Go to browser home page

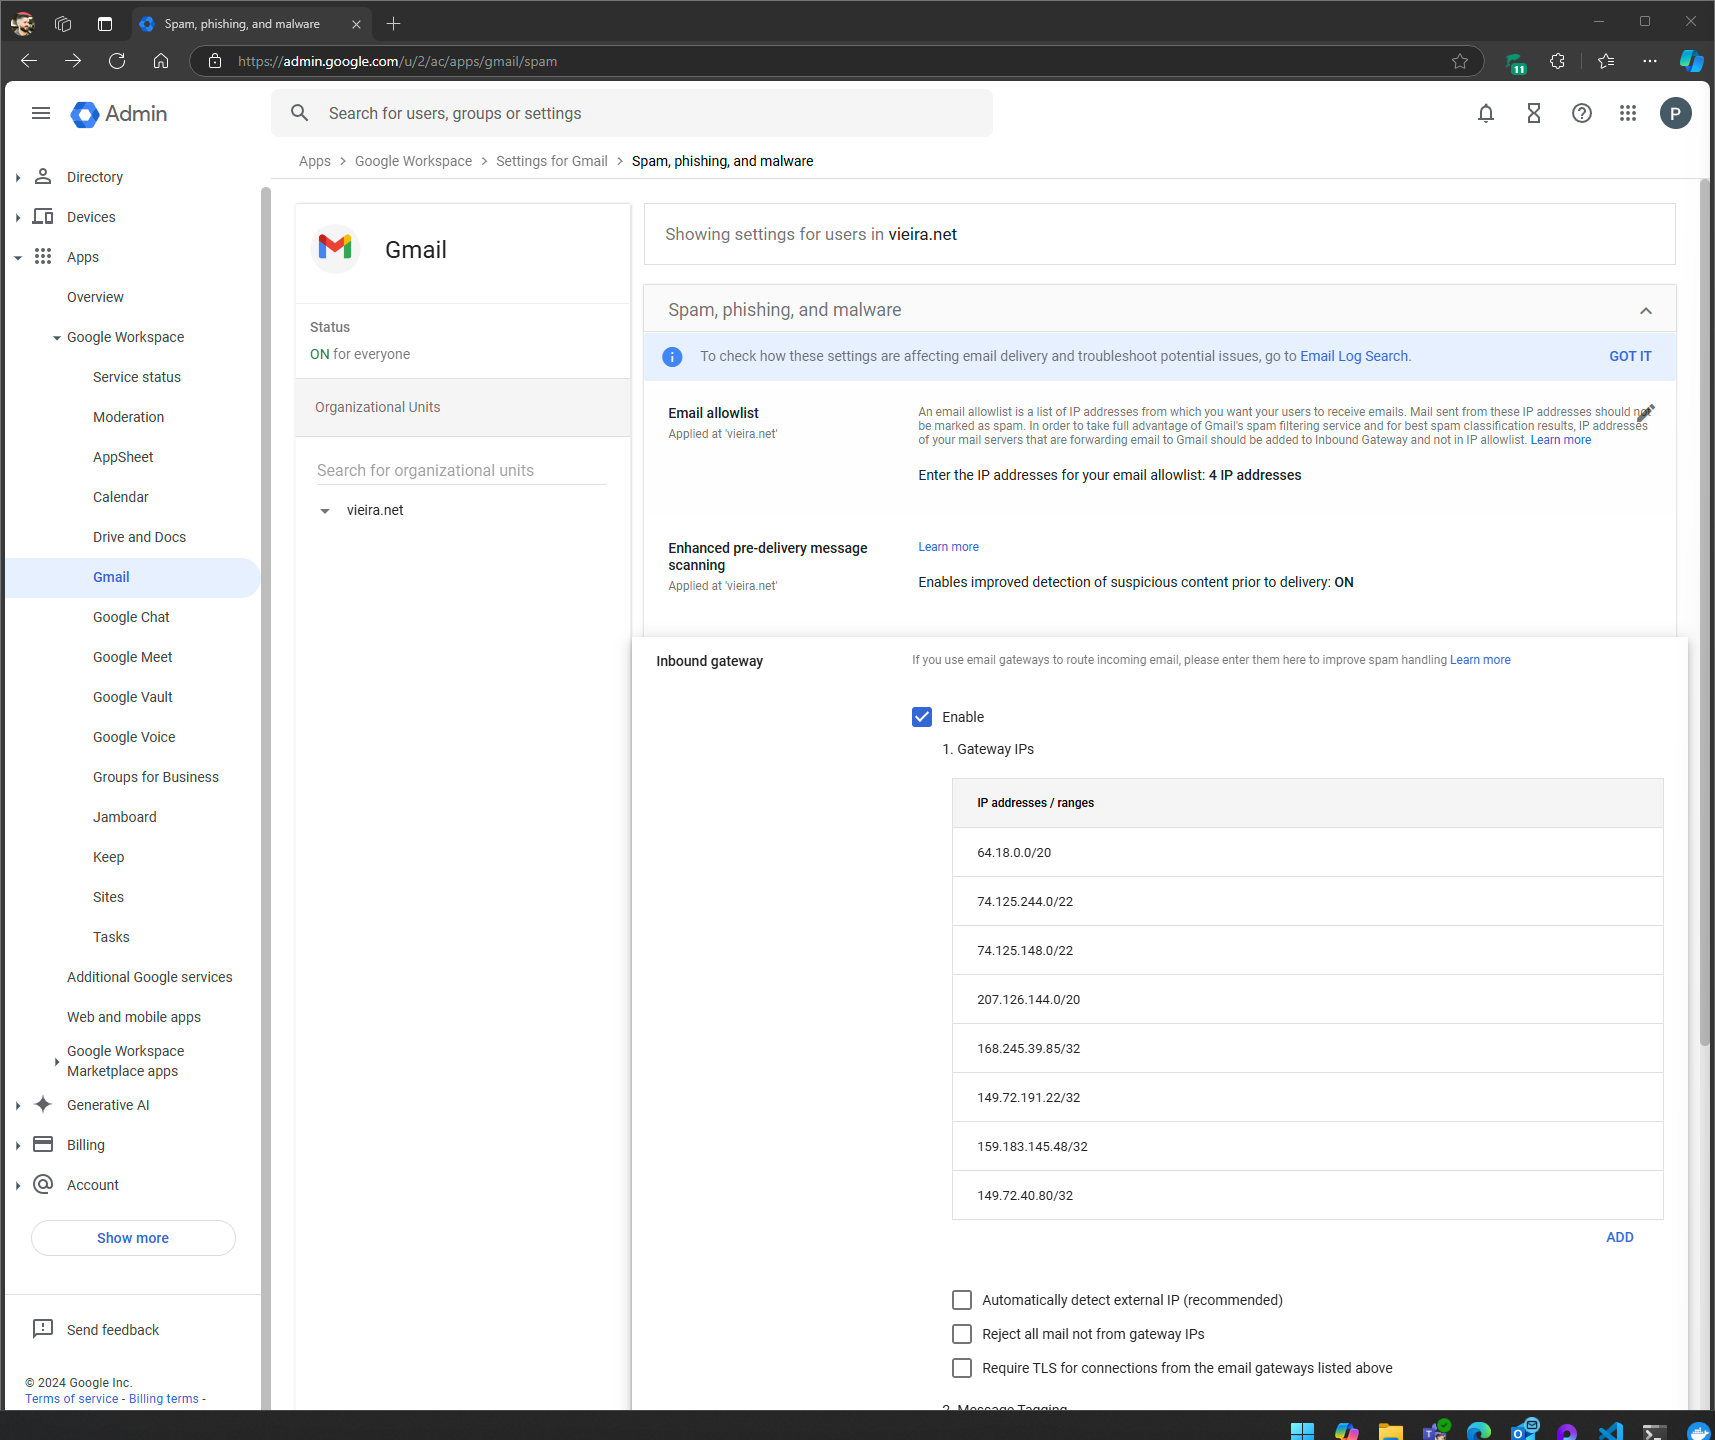point(161,61)
